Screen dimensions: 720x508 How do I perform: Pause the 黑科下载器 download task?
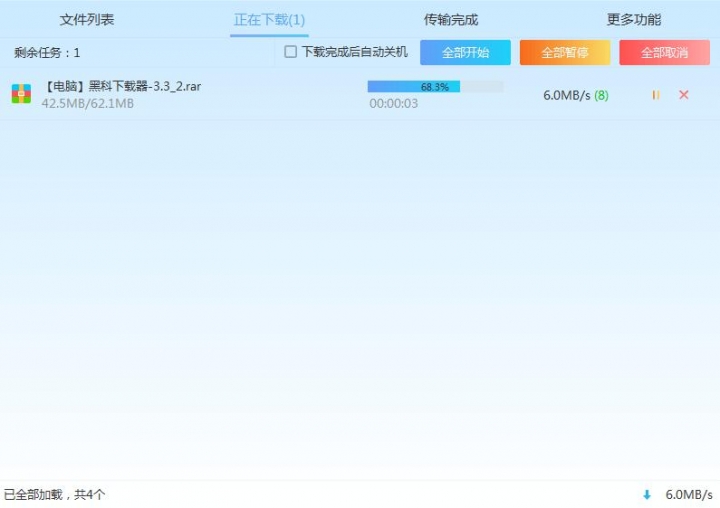[x=655, y=95]
